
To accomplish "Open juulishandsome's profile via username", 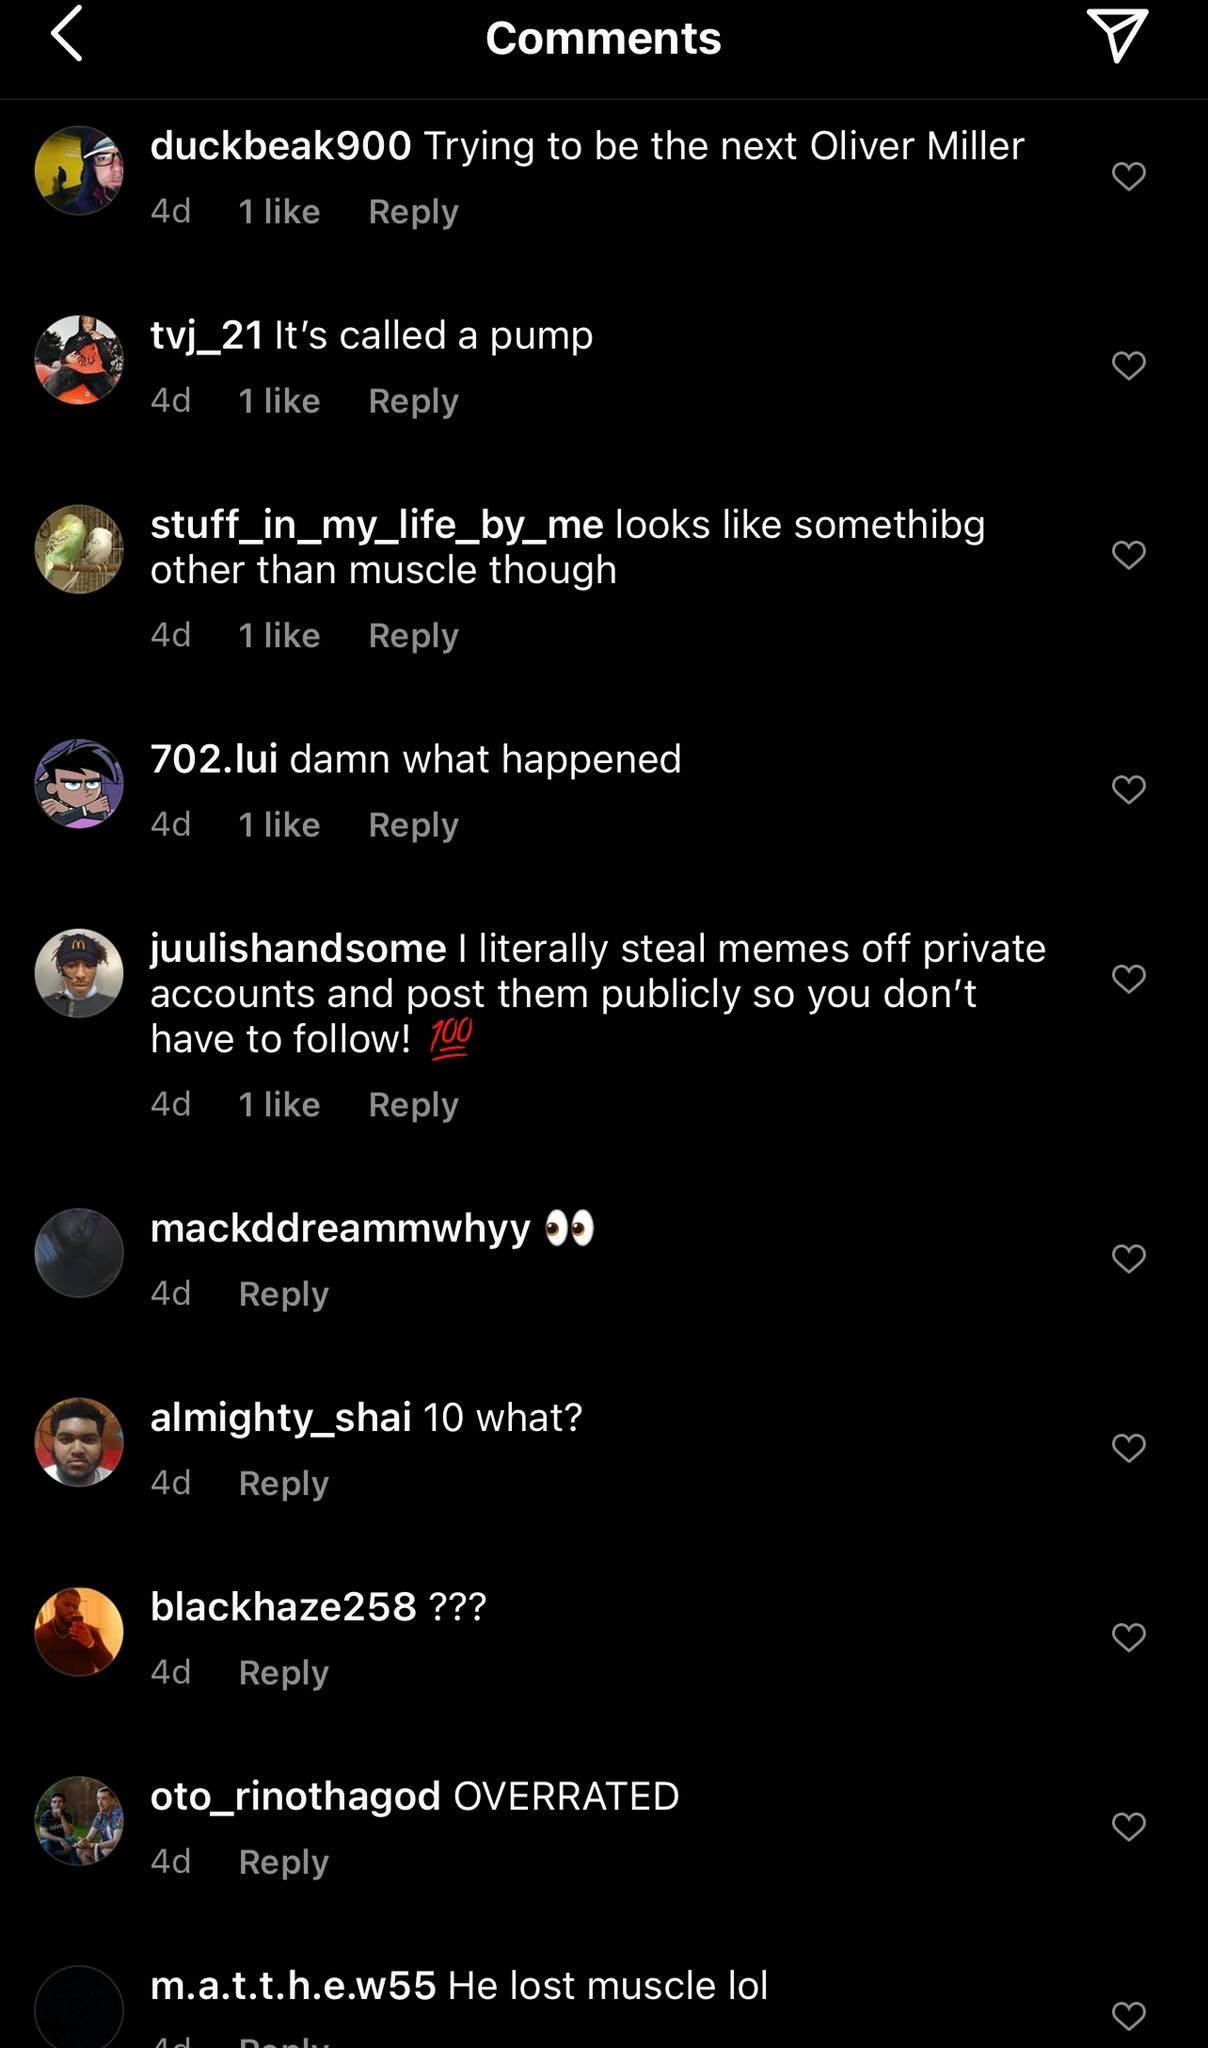I will click(298, 948).
